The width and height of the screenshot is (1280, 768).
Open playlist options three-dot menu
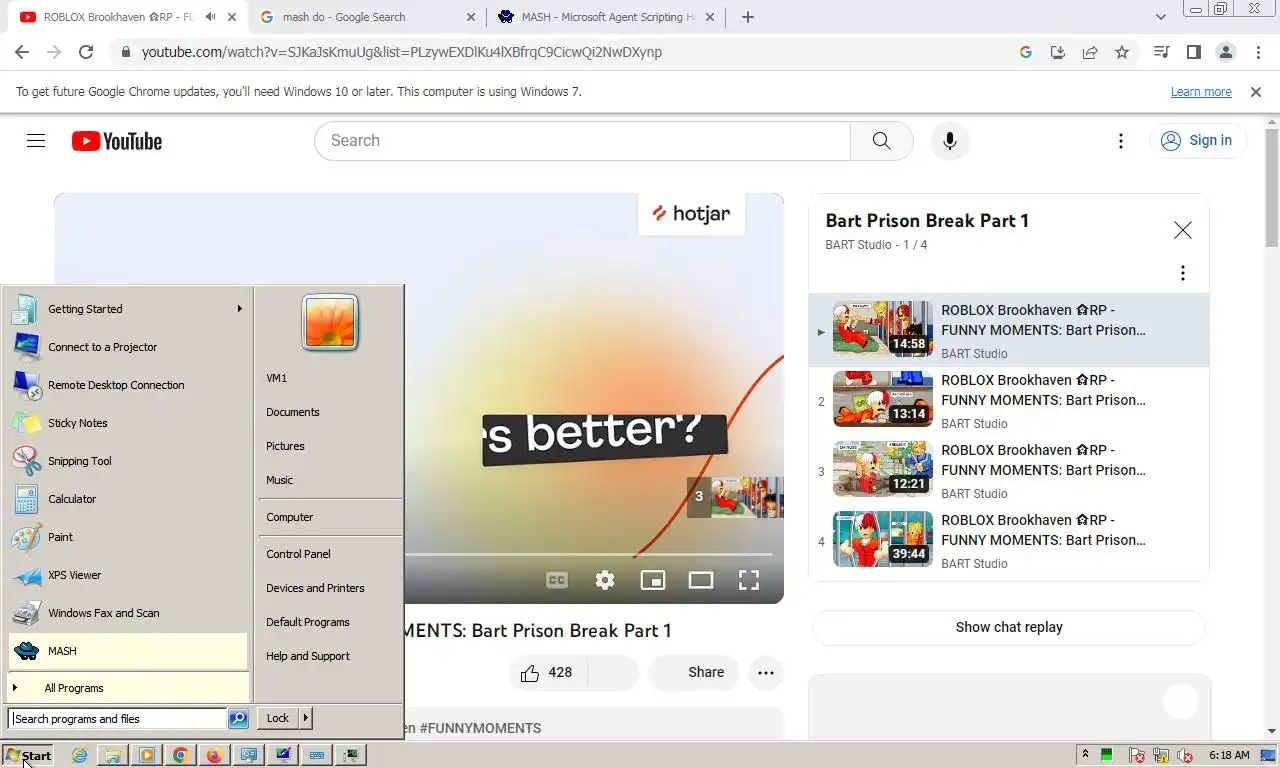(1183, 273)
